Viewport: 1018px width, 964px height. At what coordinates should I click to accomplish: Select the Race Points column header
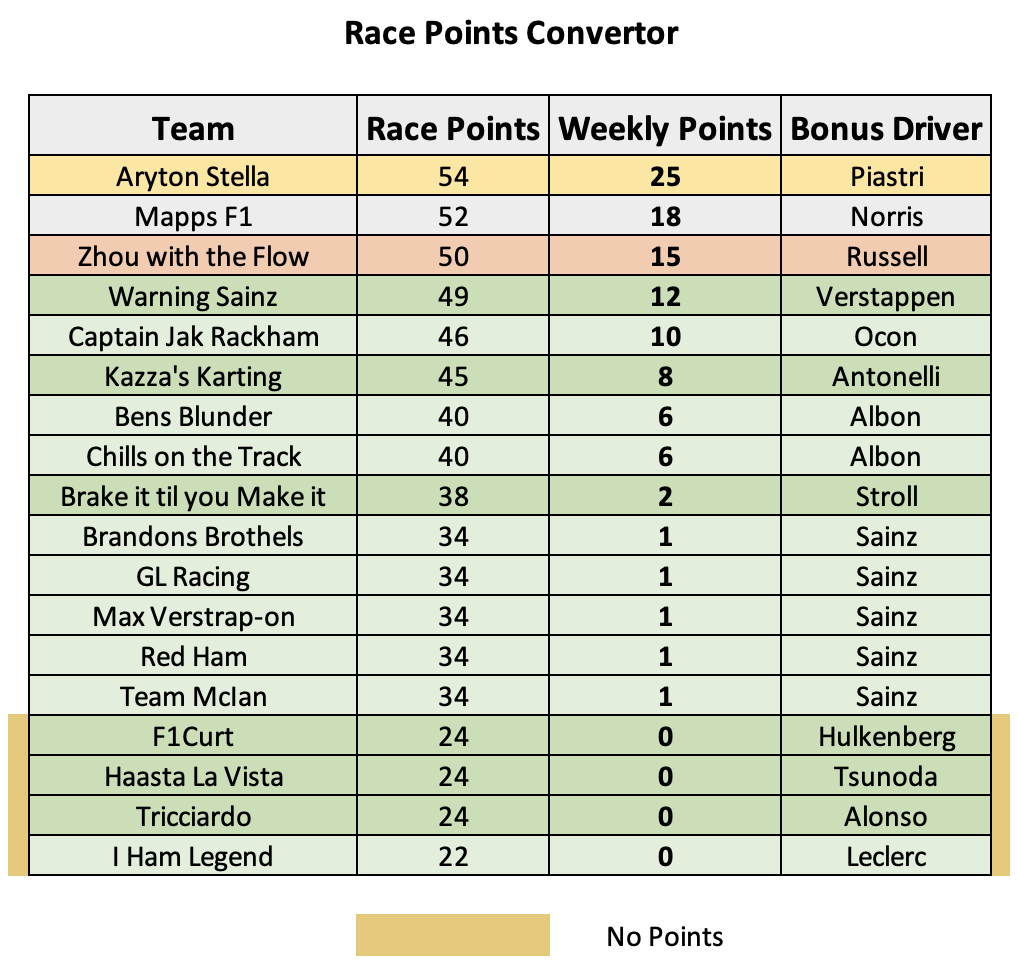[x=453, y=126]
